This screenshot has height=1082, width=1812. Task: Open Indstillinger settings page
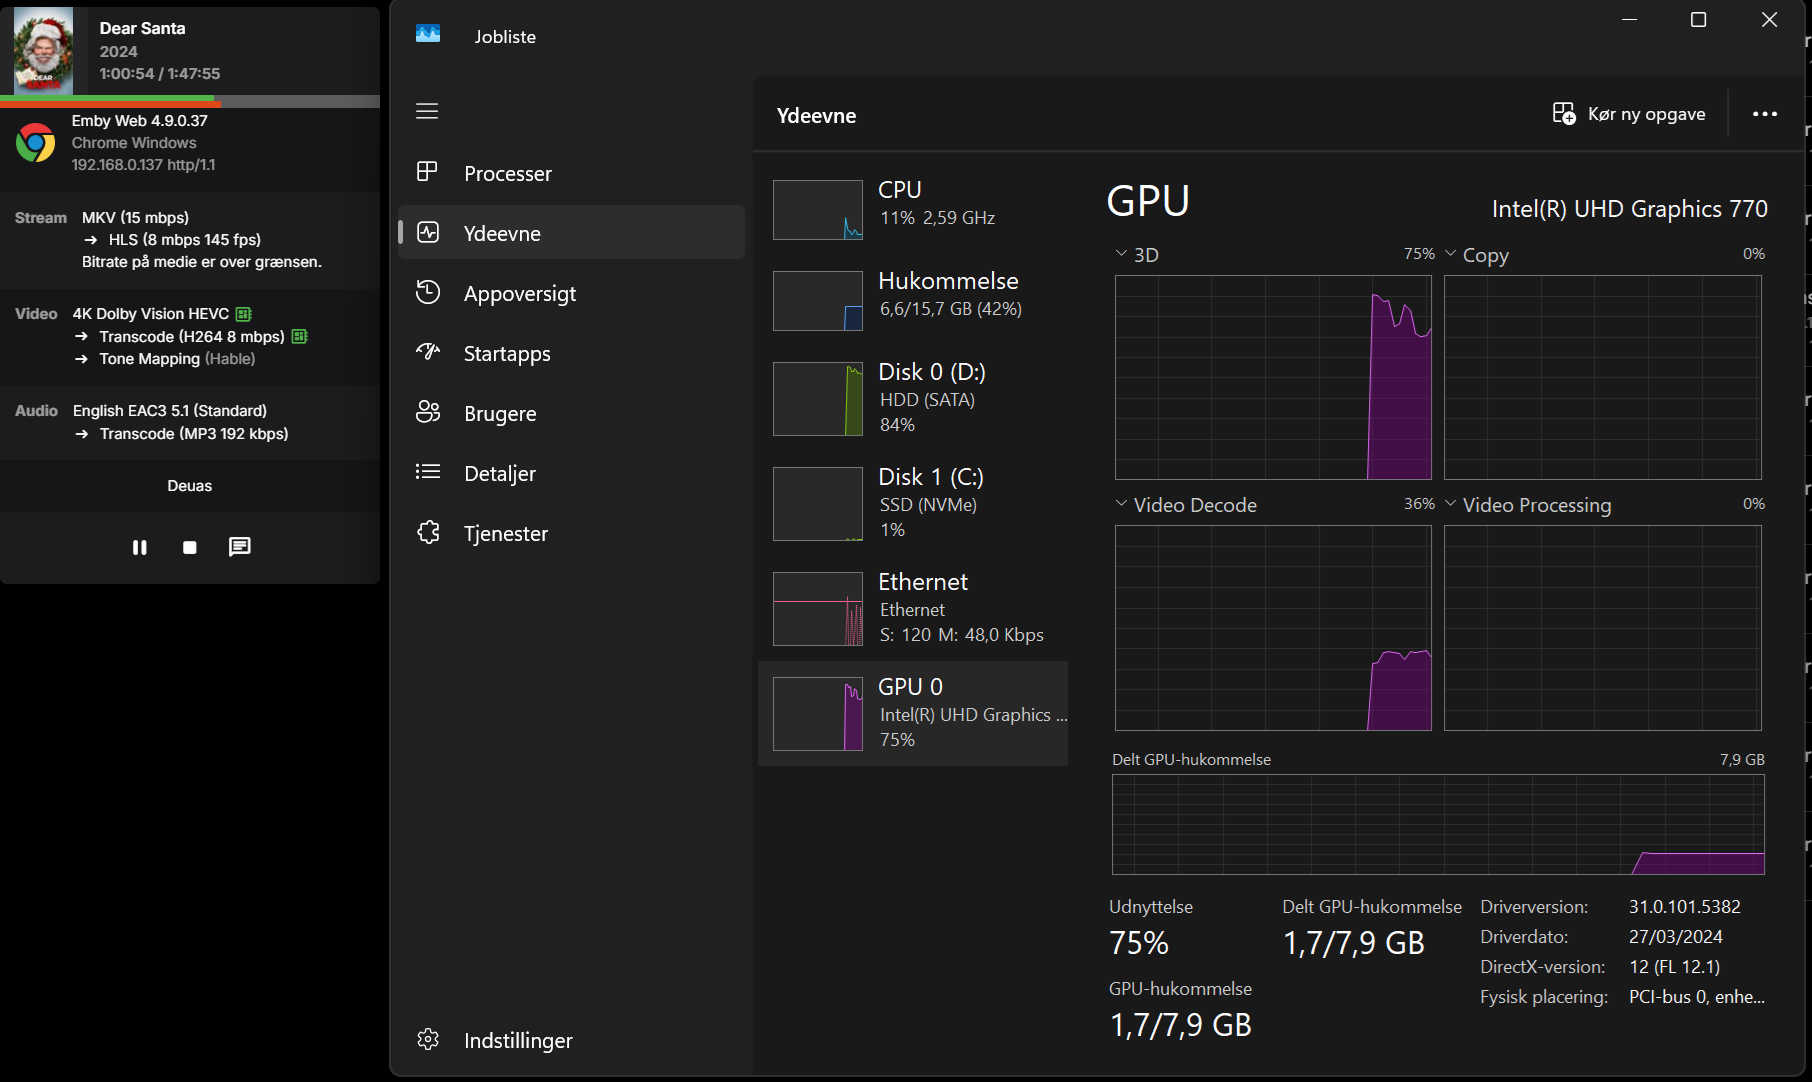[x=571, y=1040]
